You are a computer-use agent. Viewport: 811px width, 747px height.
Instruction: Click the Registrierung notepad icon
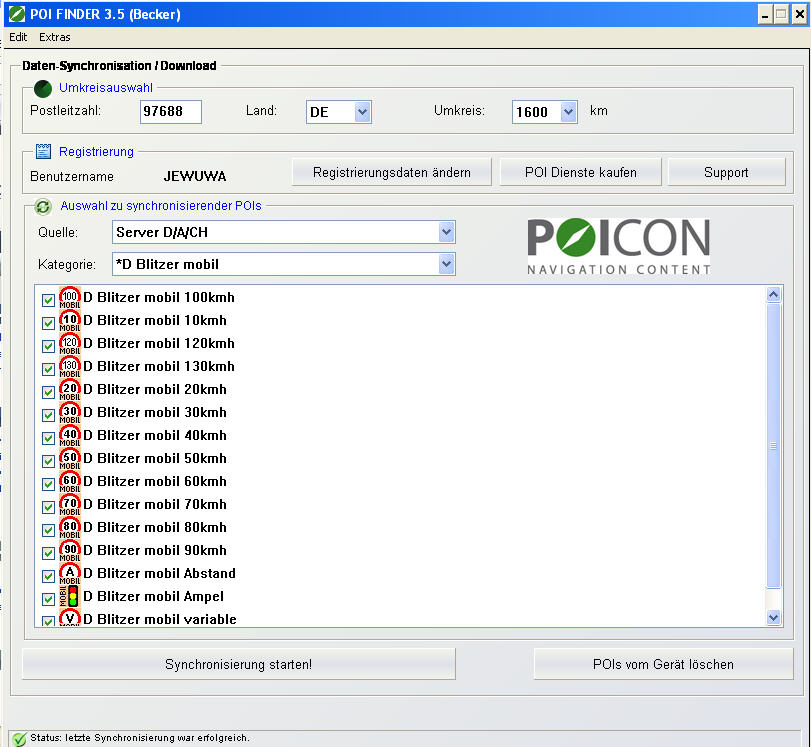pyautogui.click(x=43, y=152)
